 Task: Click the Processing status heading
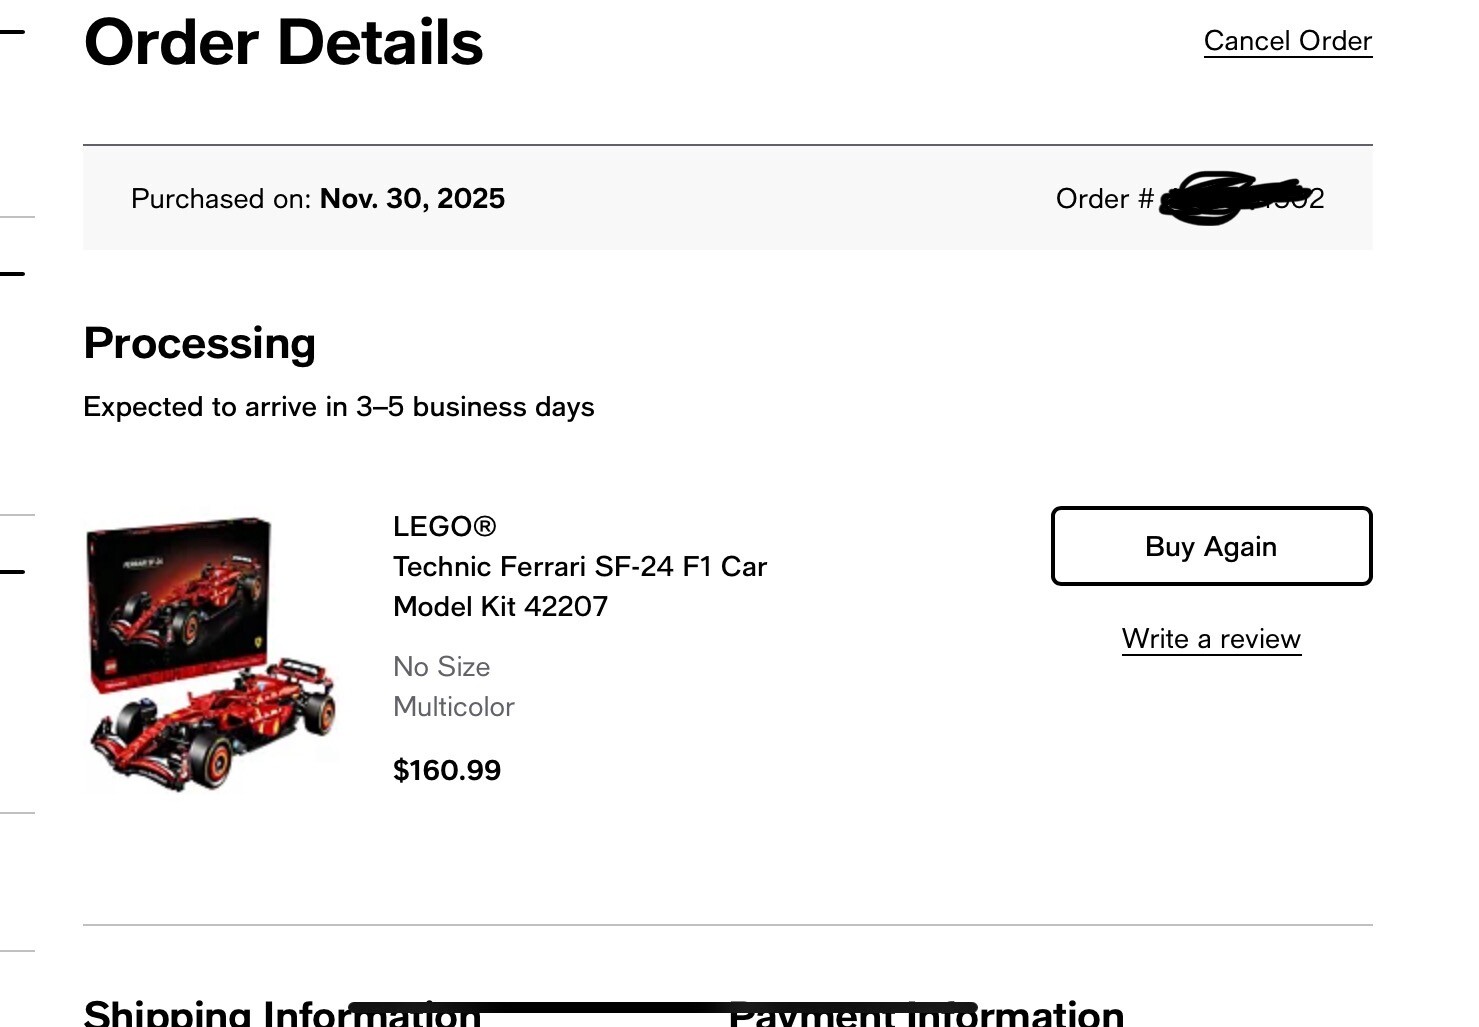coord(200,344)
